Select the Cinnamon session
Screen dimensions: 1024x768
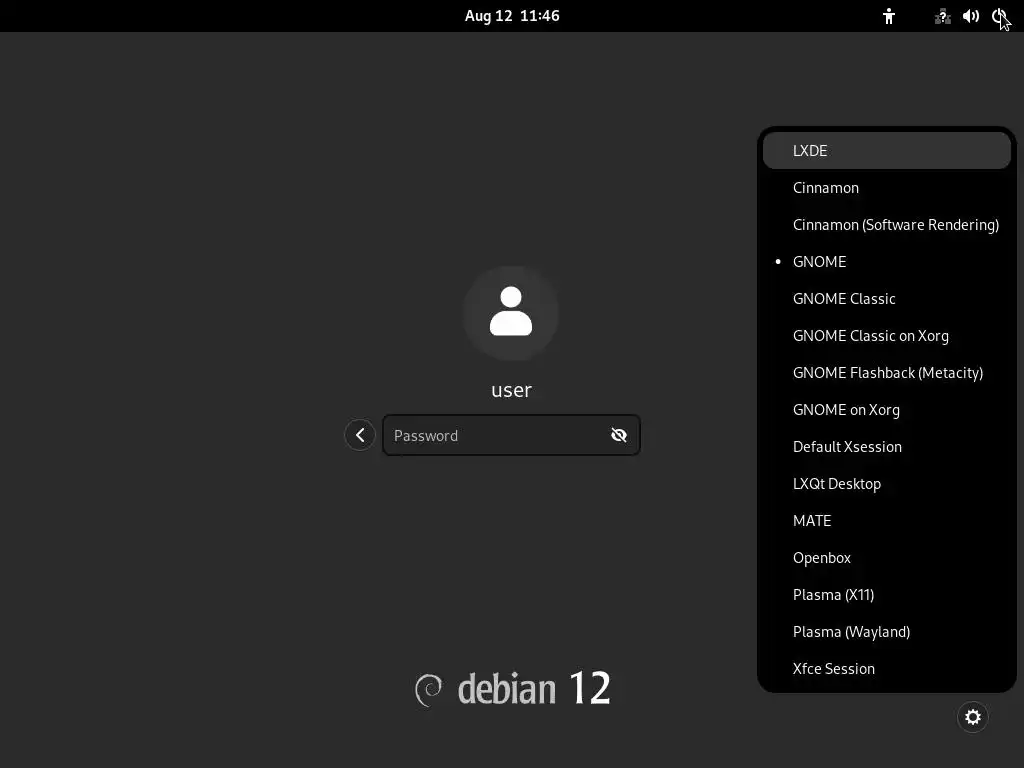(x=886, y=188)
